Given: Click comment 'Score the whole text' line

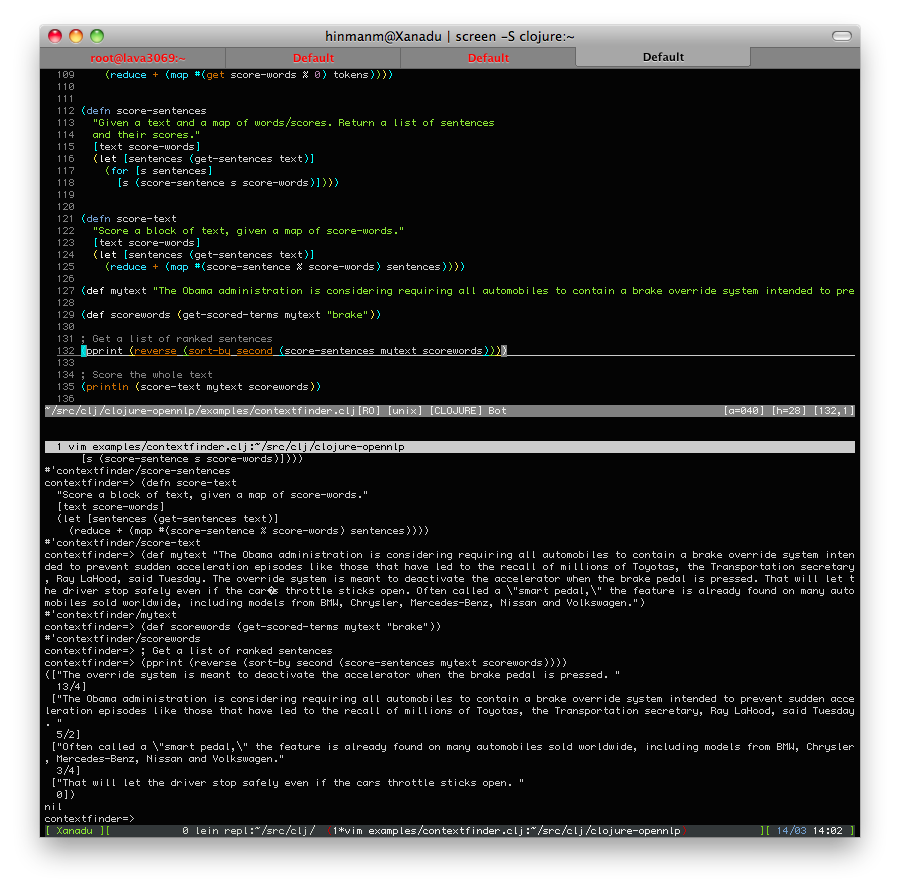Looking at the screenshot, I should point(146,375).
